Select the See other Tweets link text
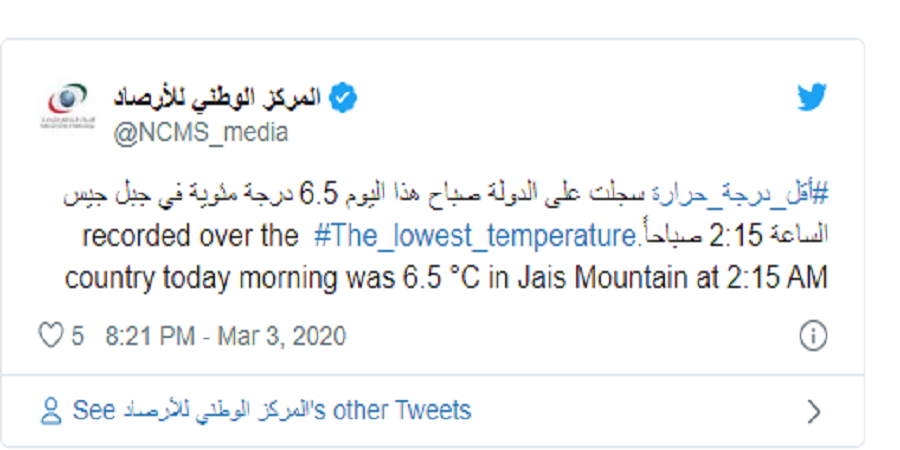This screenshot has width=900, height=450. point(271,411)
